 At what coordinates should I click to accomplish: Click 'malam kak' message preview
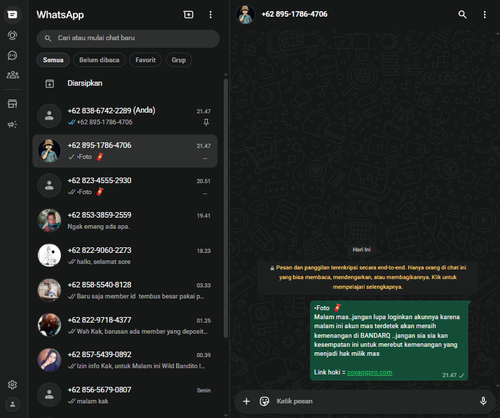click(x=92, y=401)
